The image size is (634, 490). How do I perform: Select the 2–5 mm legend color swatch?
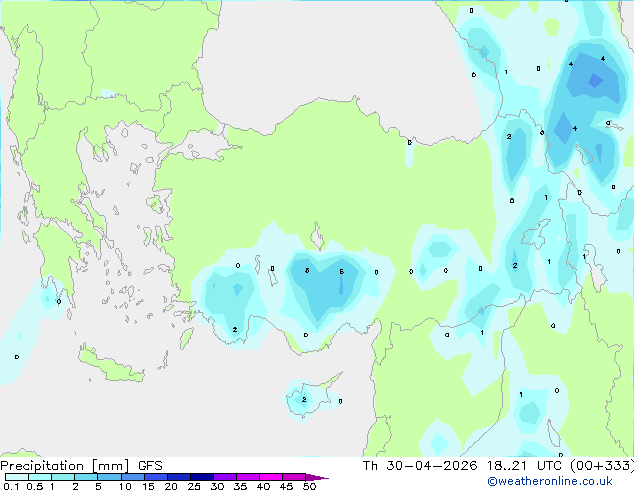point(86,477)
